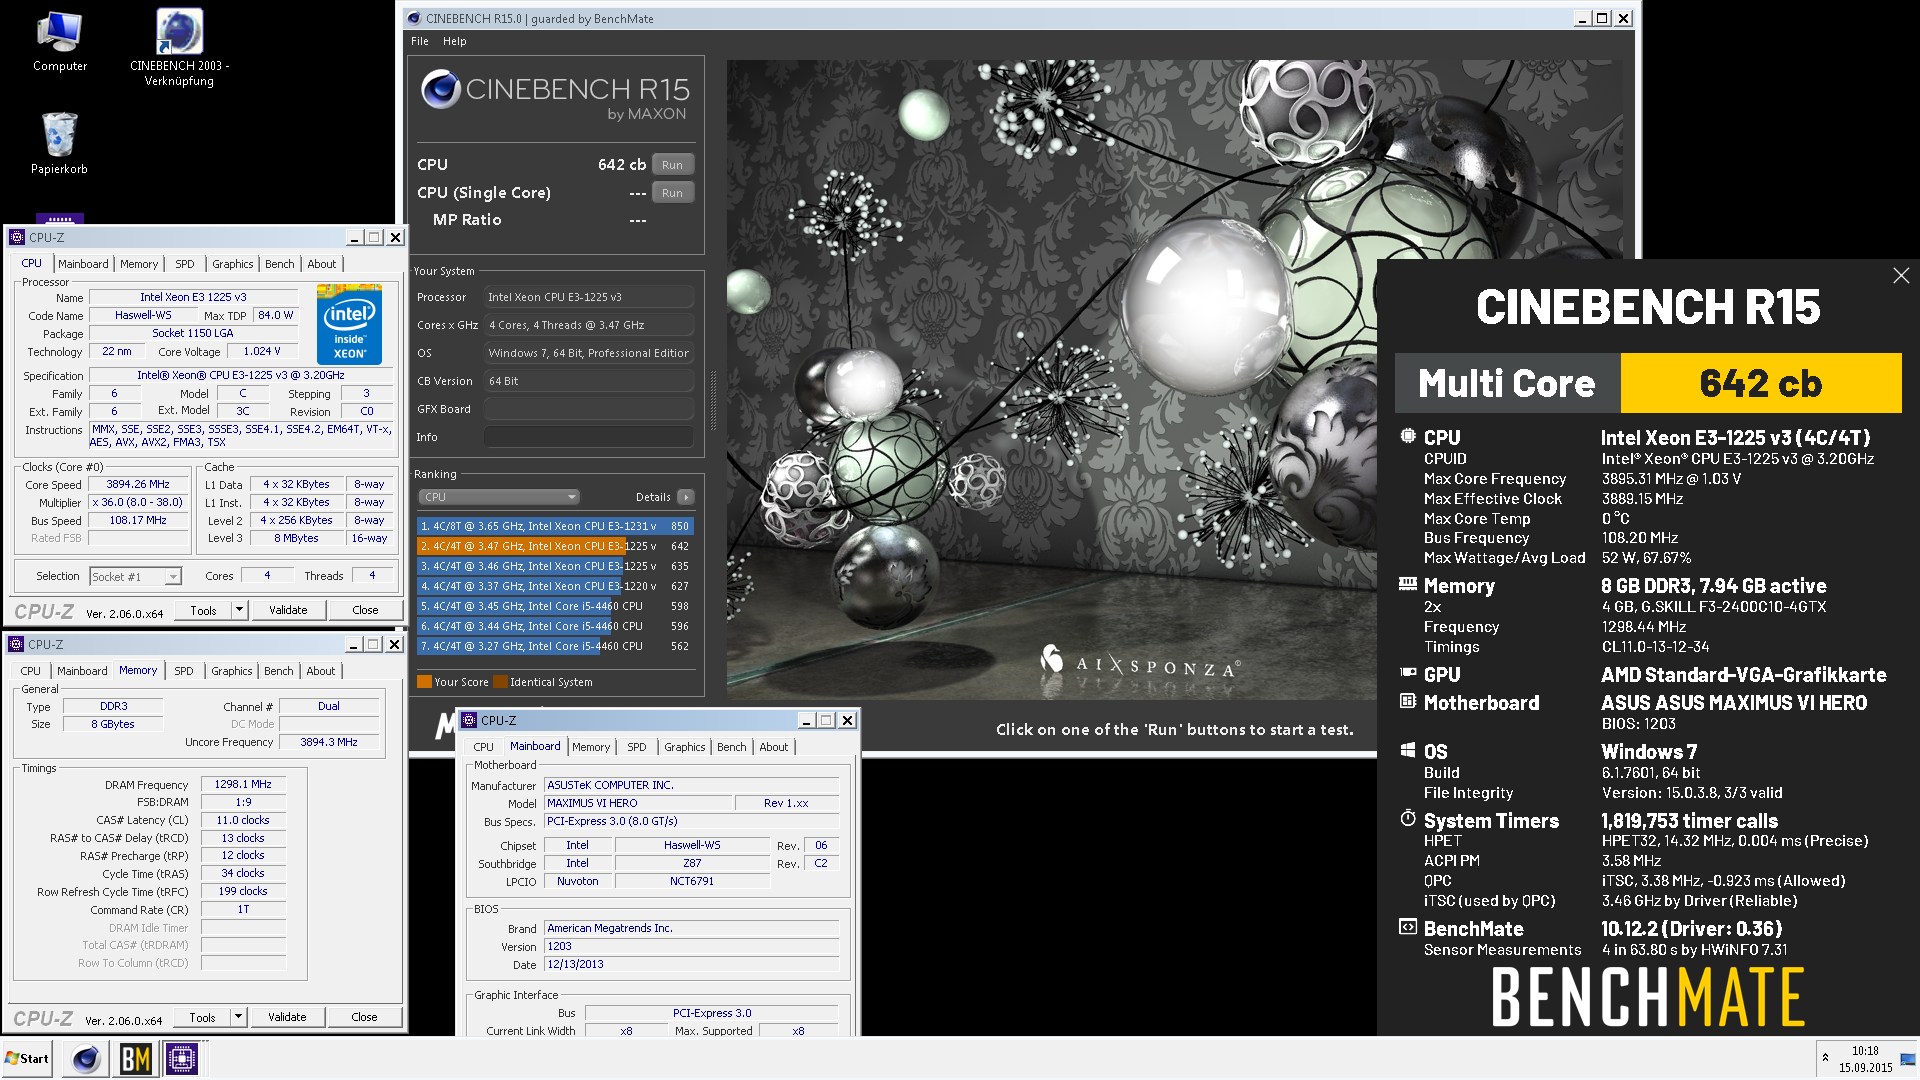Switch to Mainboard tab in top CPU-Z
Image resolution: width=1920 pixels, height=1080 pixels.
[83, 264]
